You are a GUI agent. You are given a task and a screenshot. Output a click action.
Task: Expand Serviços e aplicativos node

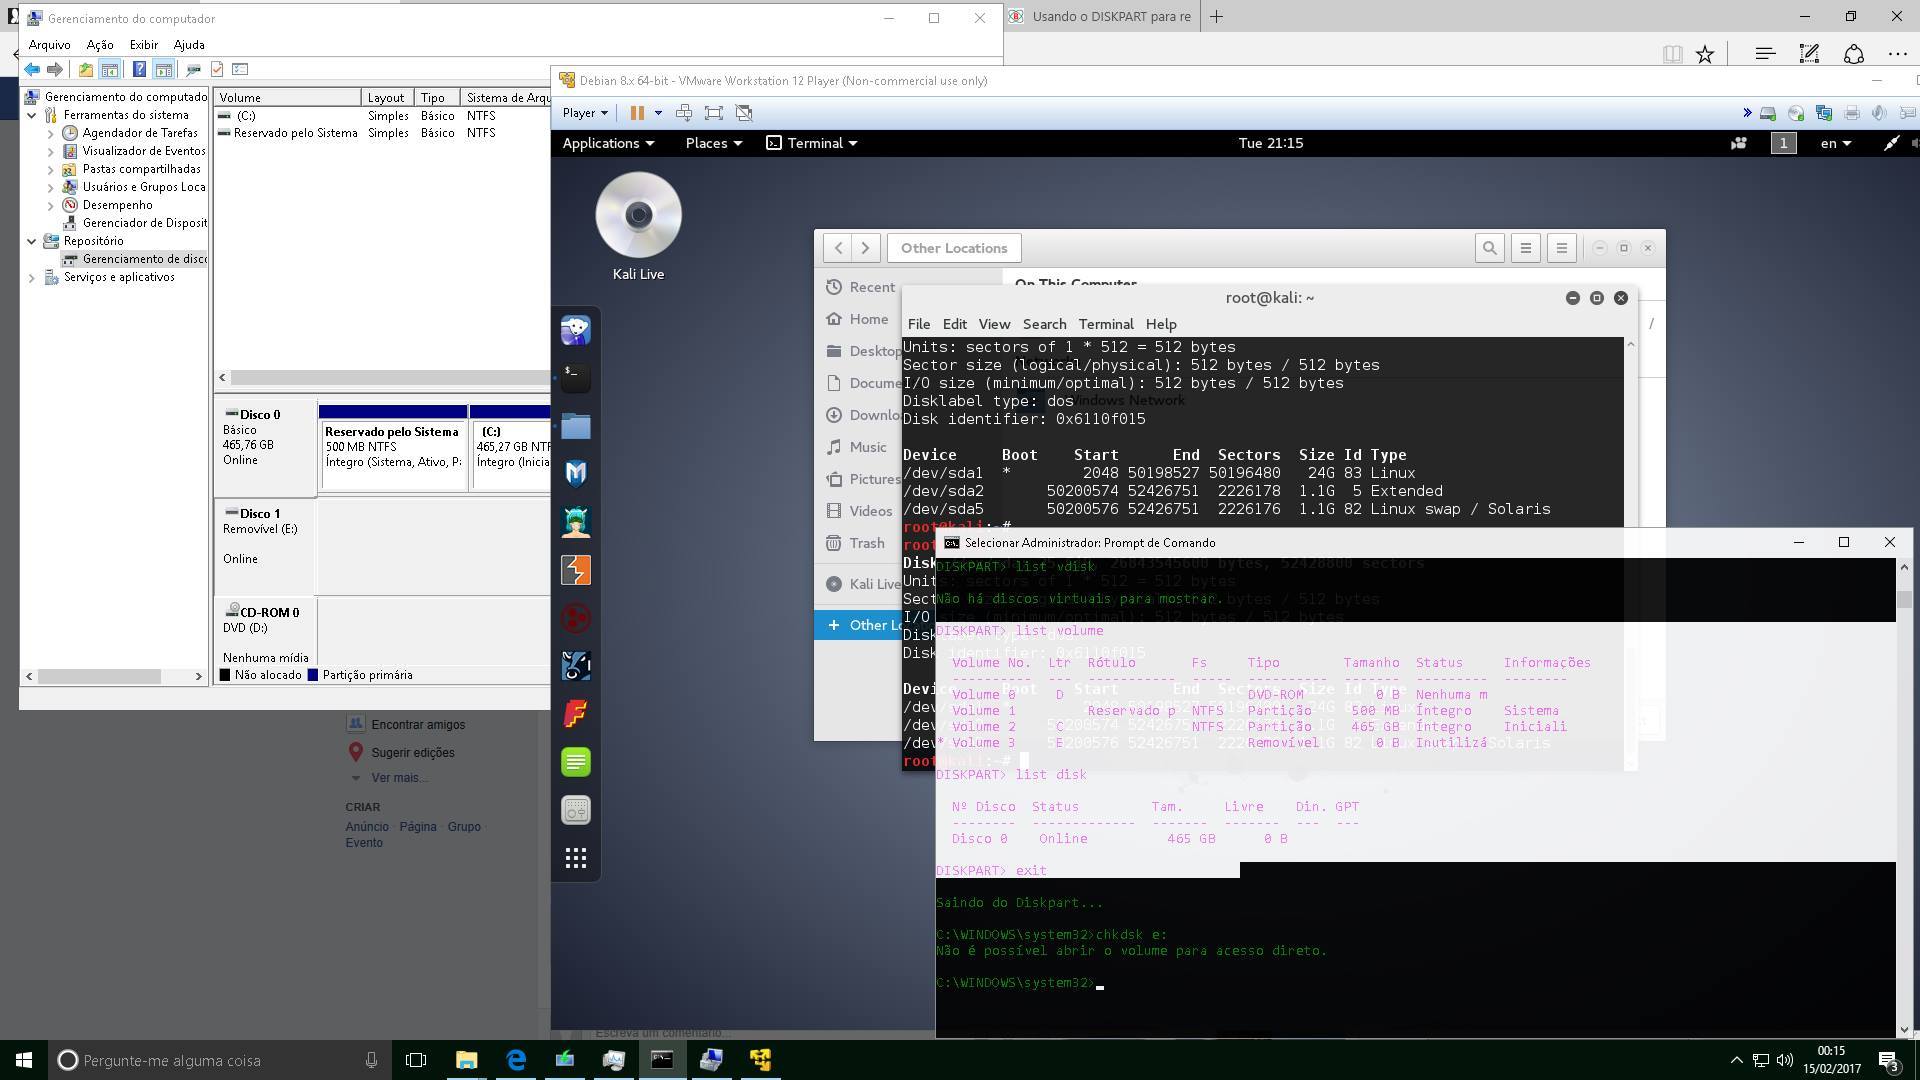coord(32,277)
